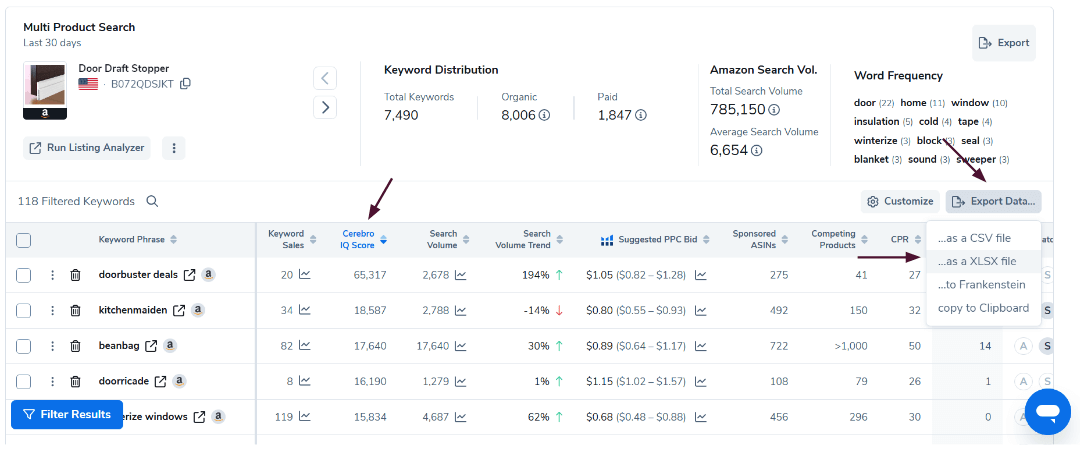Viewport: 1080px width, 460px height.
Task: Copy the ASIN B072QDSJKT
Action: (x=185, y=84)
